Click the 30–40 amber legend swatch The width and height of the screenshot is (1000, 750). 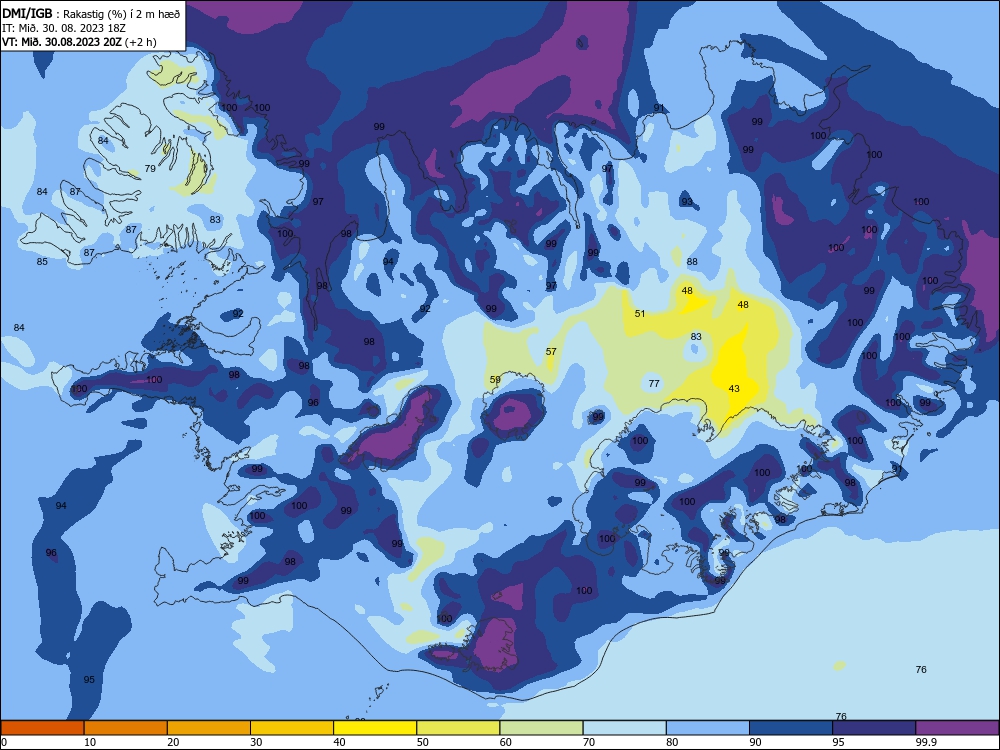point(292,728)
